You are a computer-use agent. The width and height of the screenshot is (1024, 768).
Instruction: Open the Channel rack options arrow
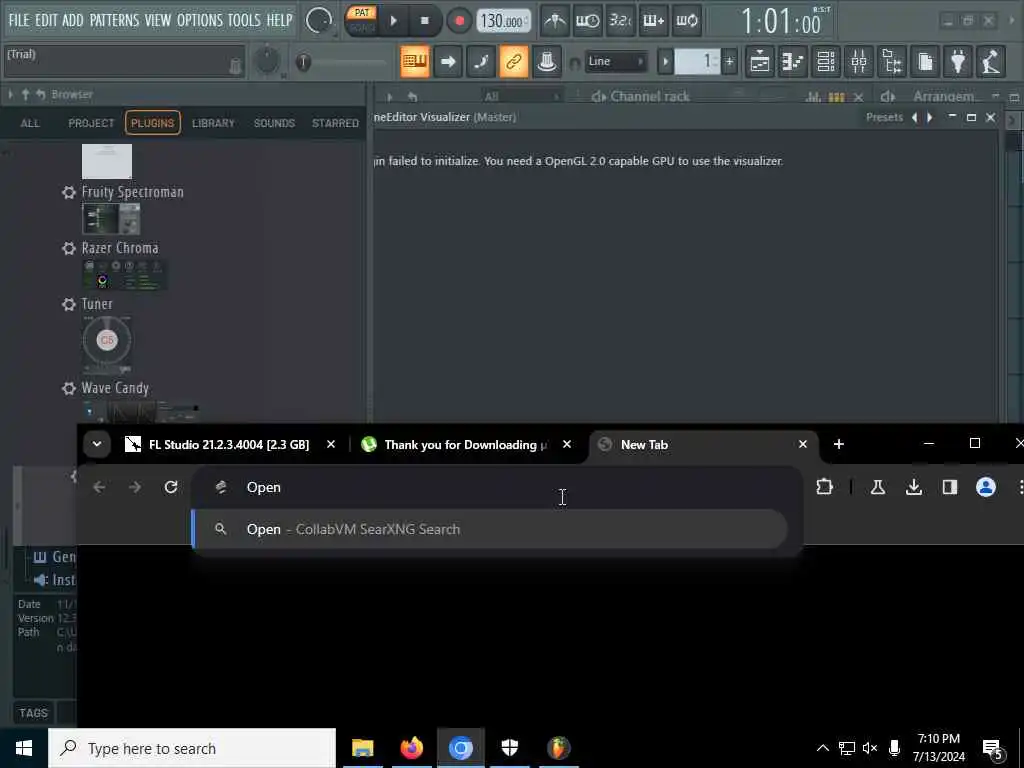tap(389, 97)
